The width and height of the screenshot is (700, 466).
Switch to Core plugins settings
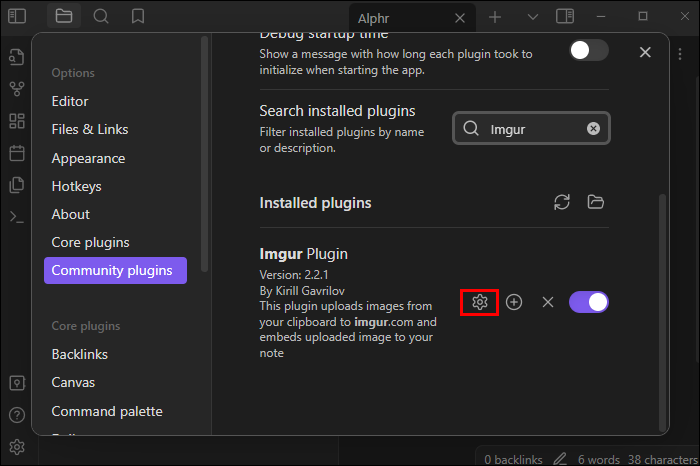point(90,242)
